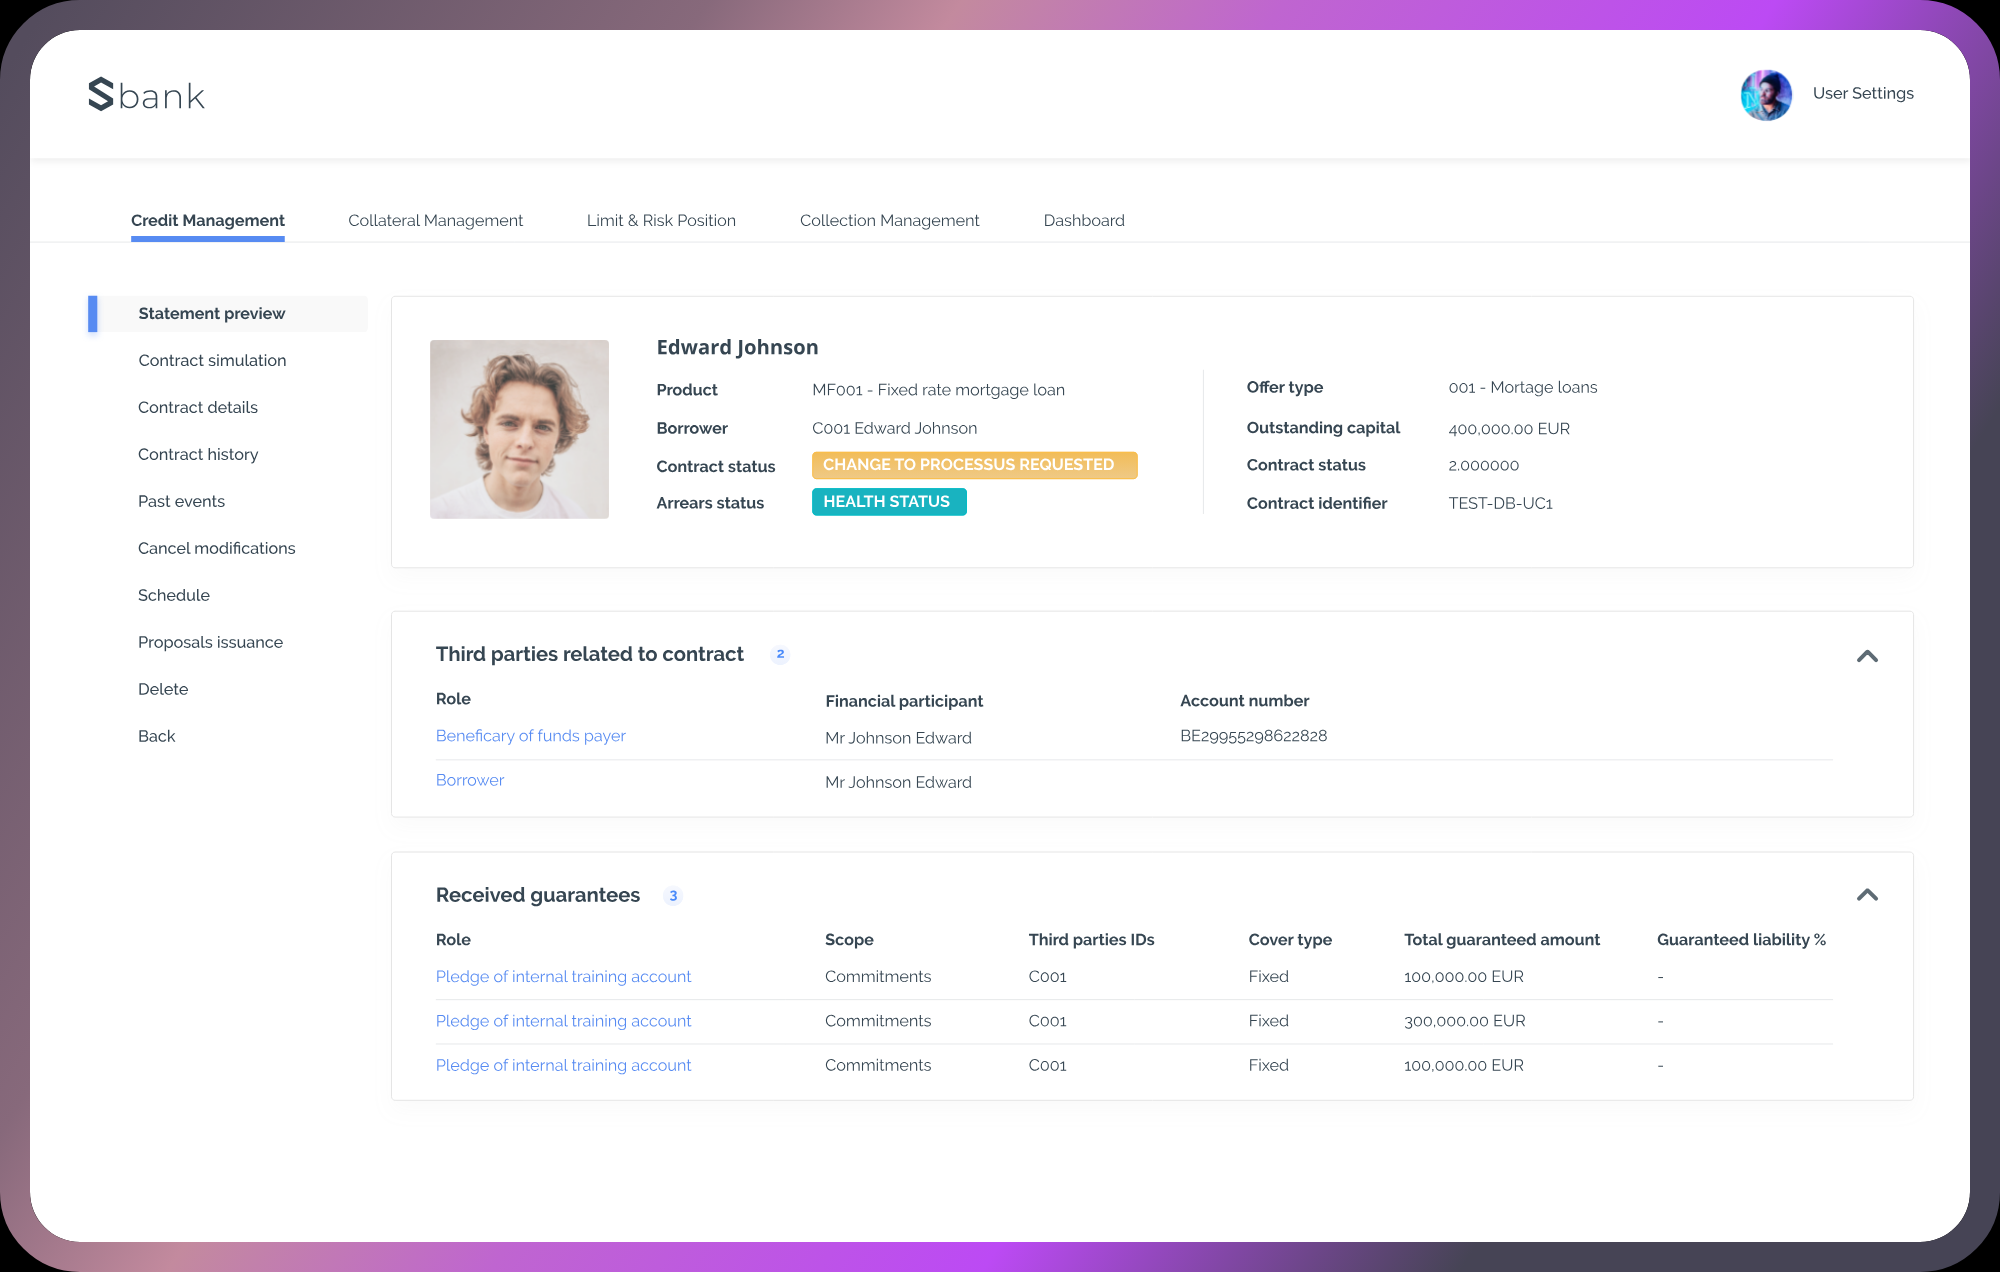Click the count badge next to Third parties
The height and width of the screenshot is (1272, 2000).
point(780,654)
